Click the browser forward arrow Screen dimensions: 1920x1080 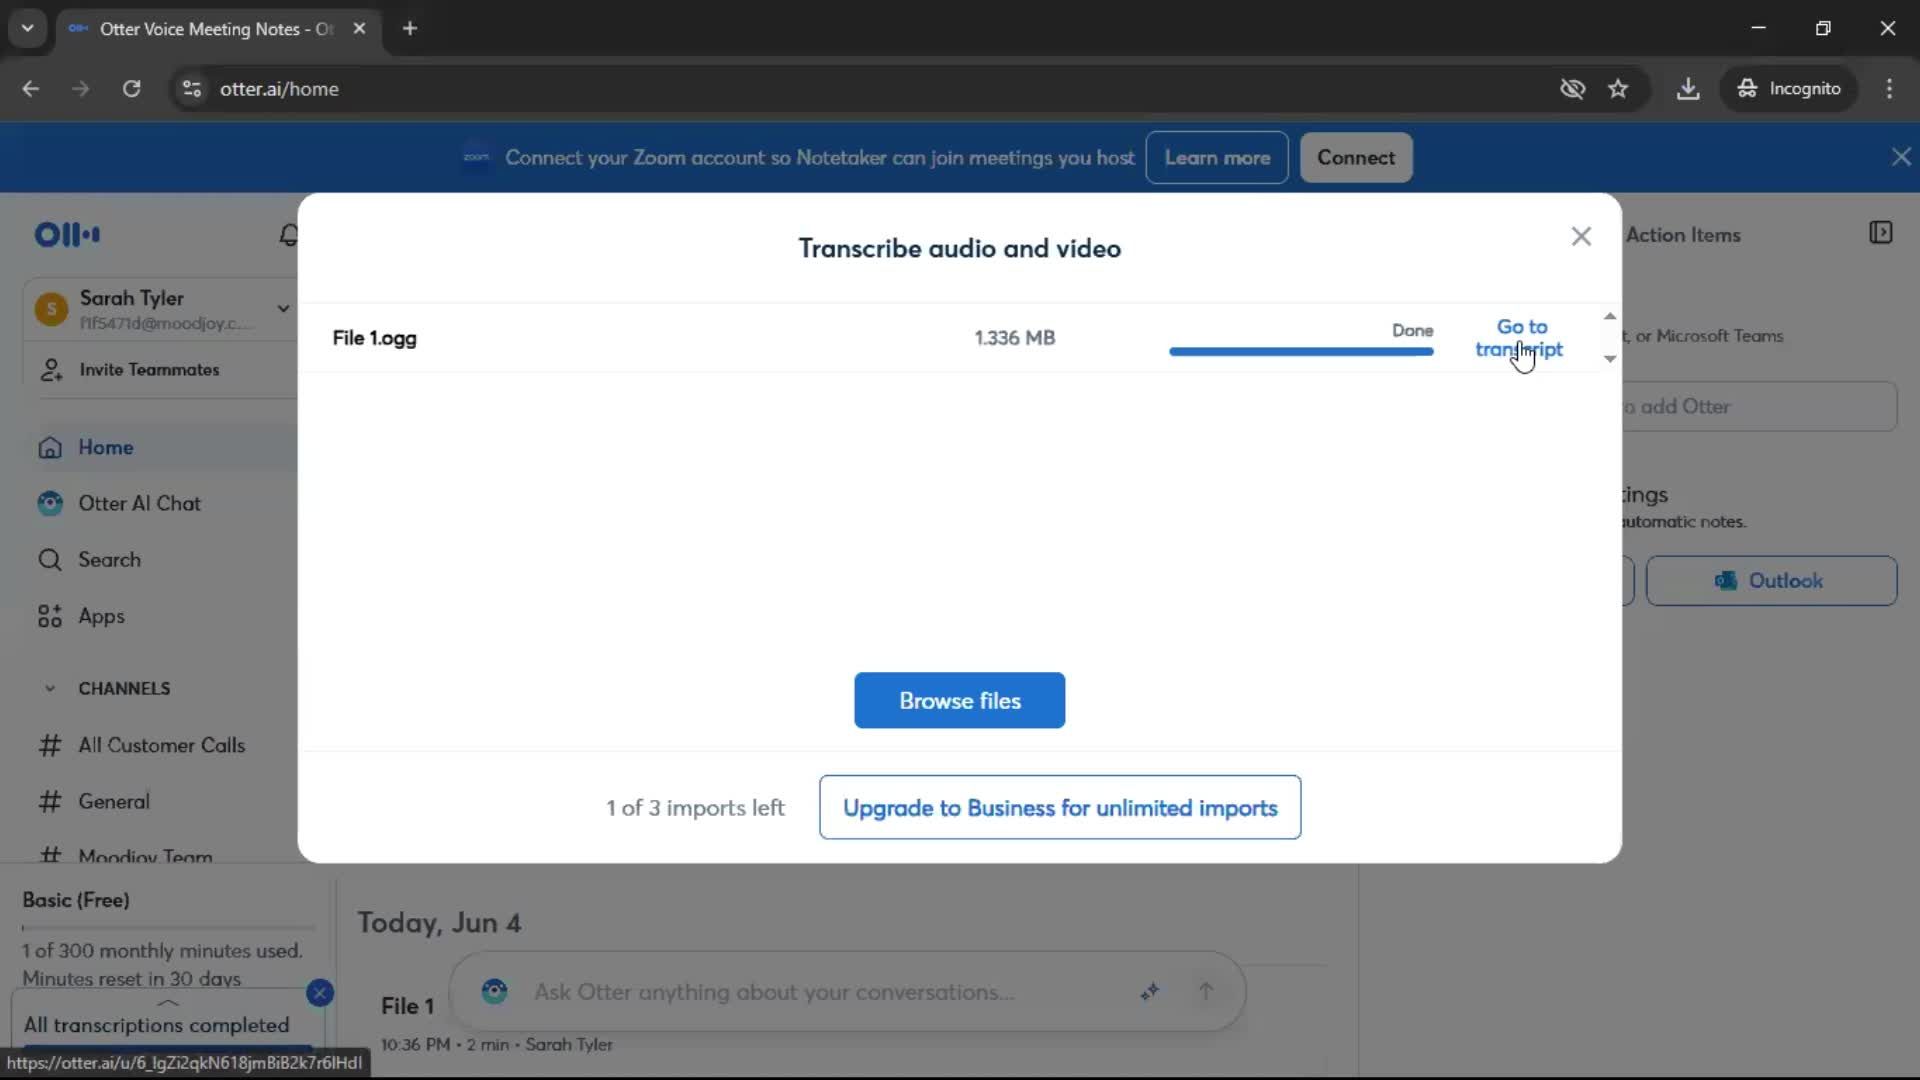(81, 89)
